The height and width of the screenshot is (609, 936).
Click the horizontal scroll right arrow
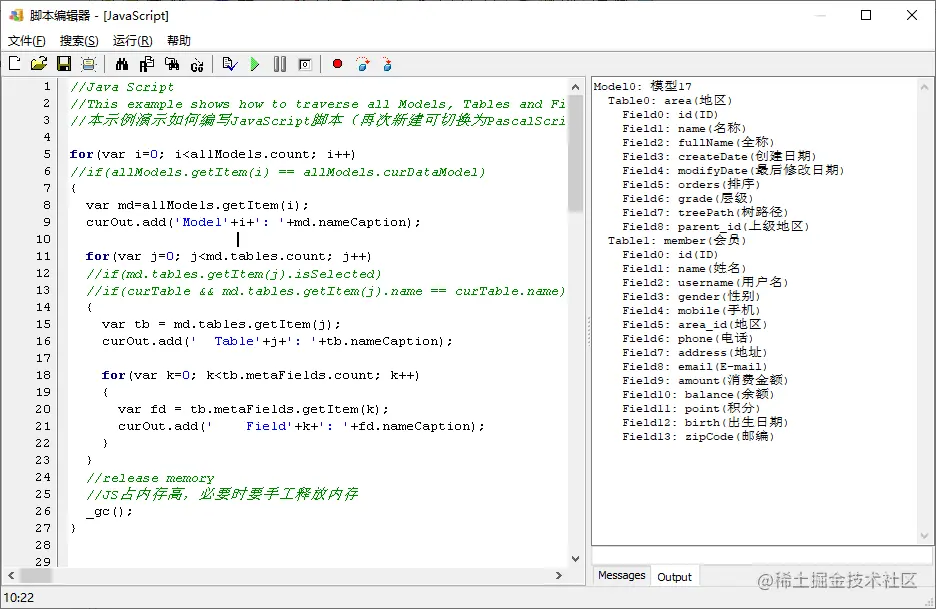point(559,576)
